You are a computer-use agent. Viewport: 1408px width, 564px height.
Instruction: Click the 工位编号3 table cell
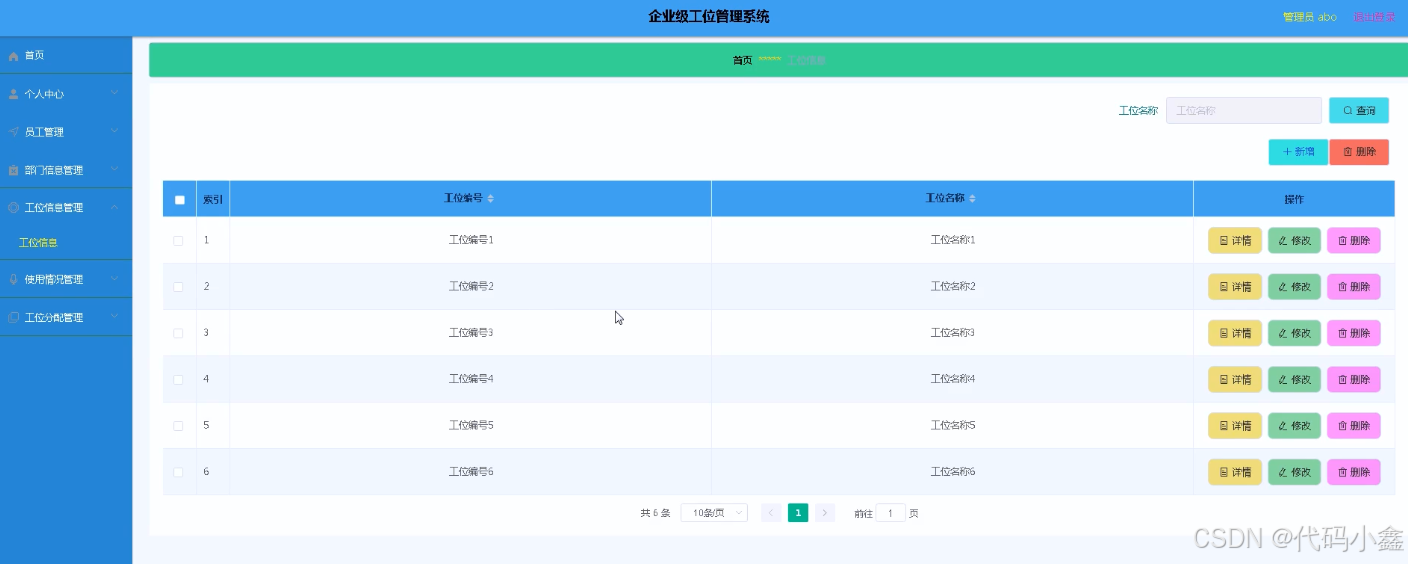[471, 333]
